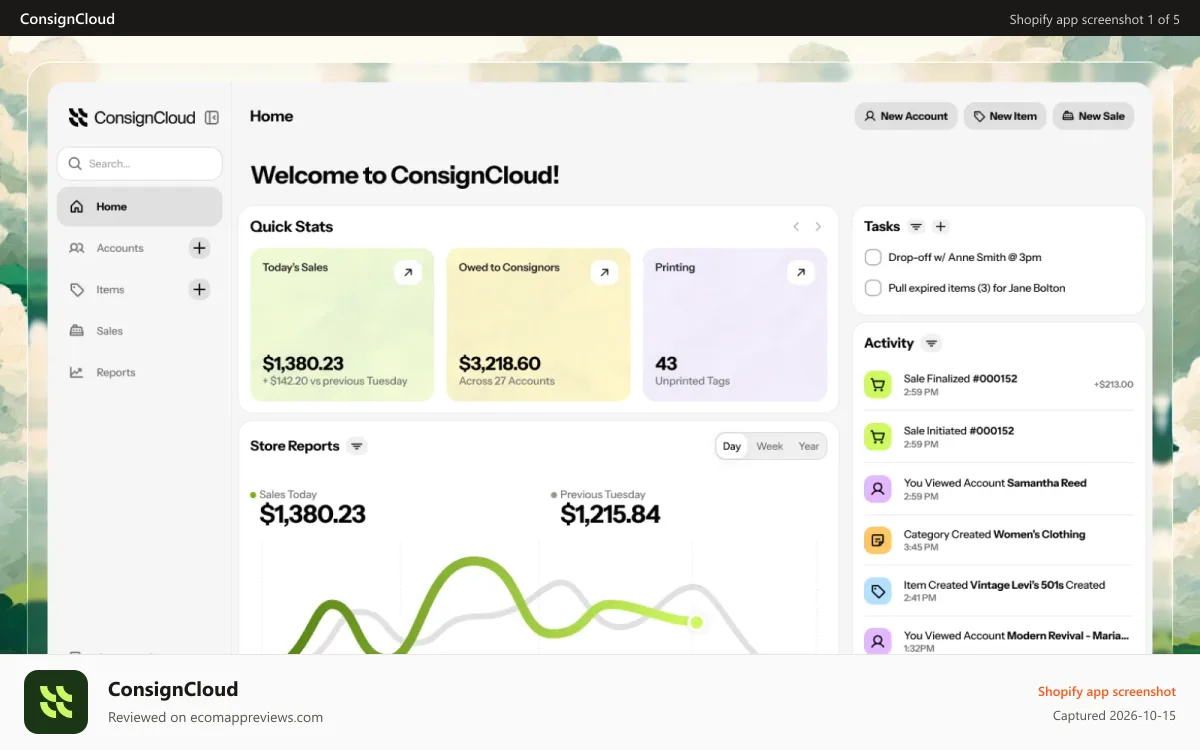
Task: Click the plus icon next to Items
Action: click(199, 290)
